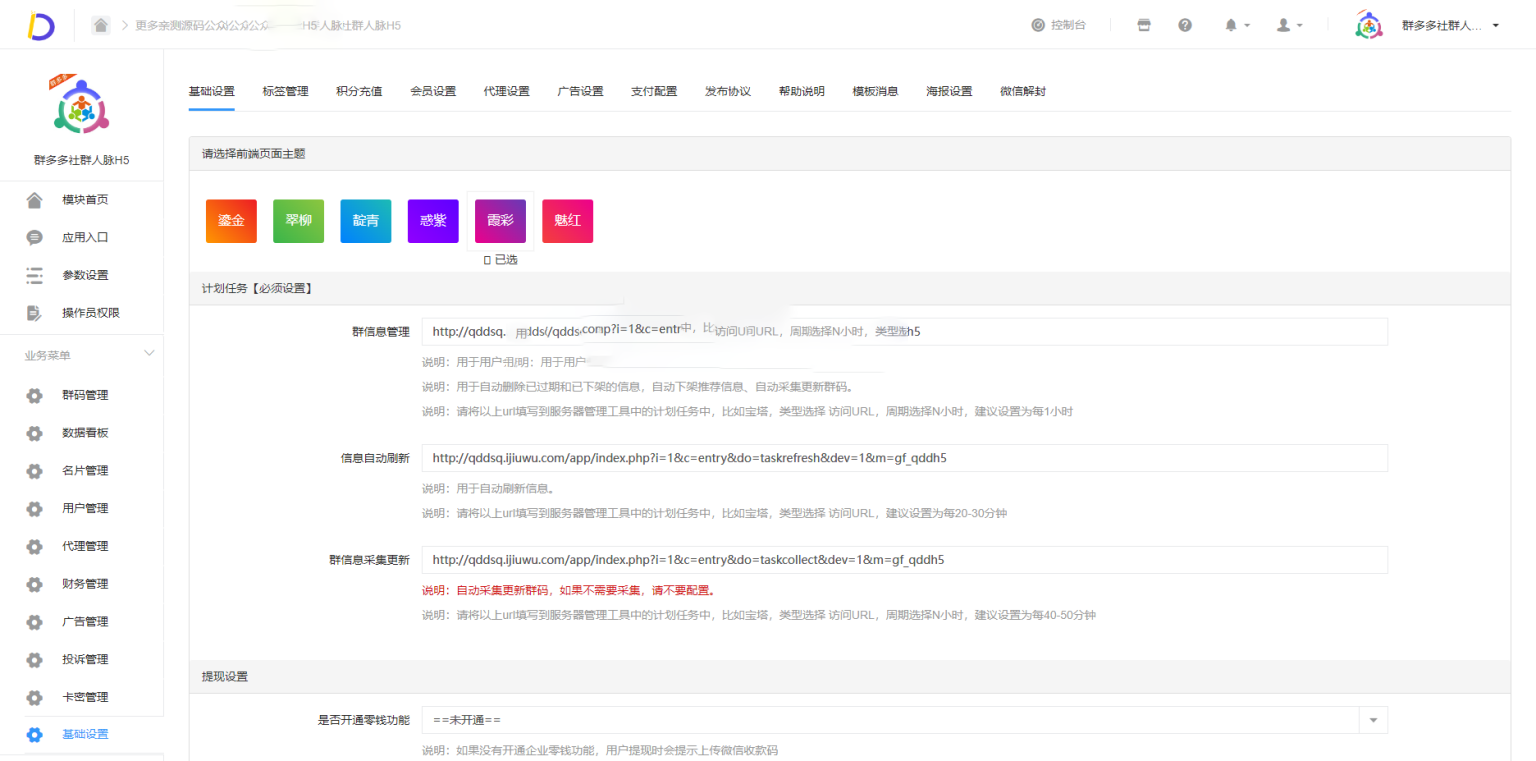Click the home icon in breadcrumb

click(101, 25)
